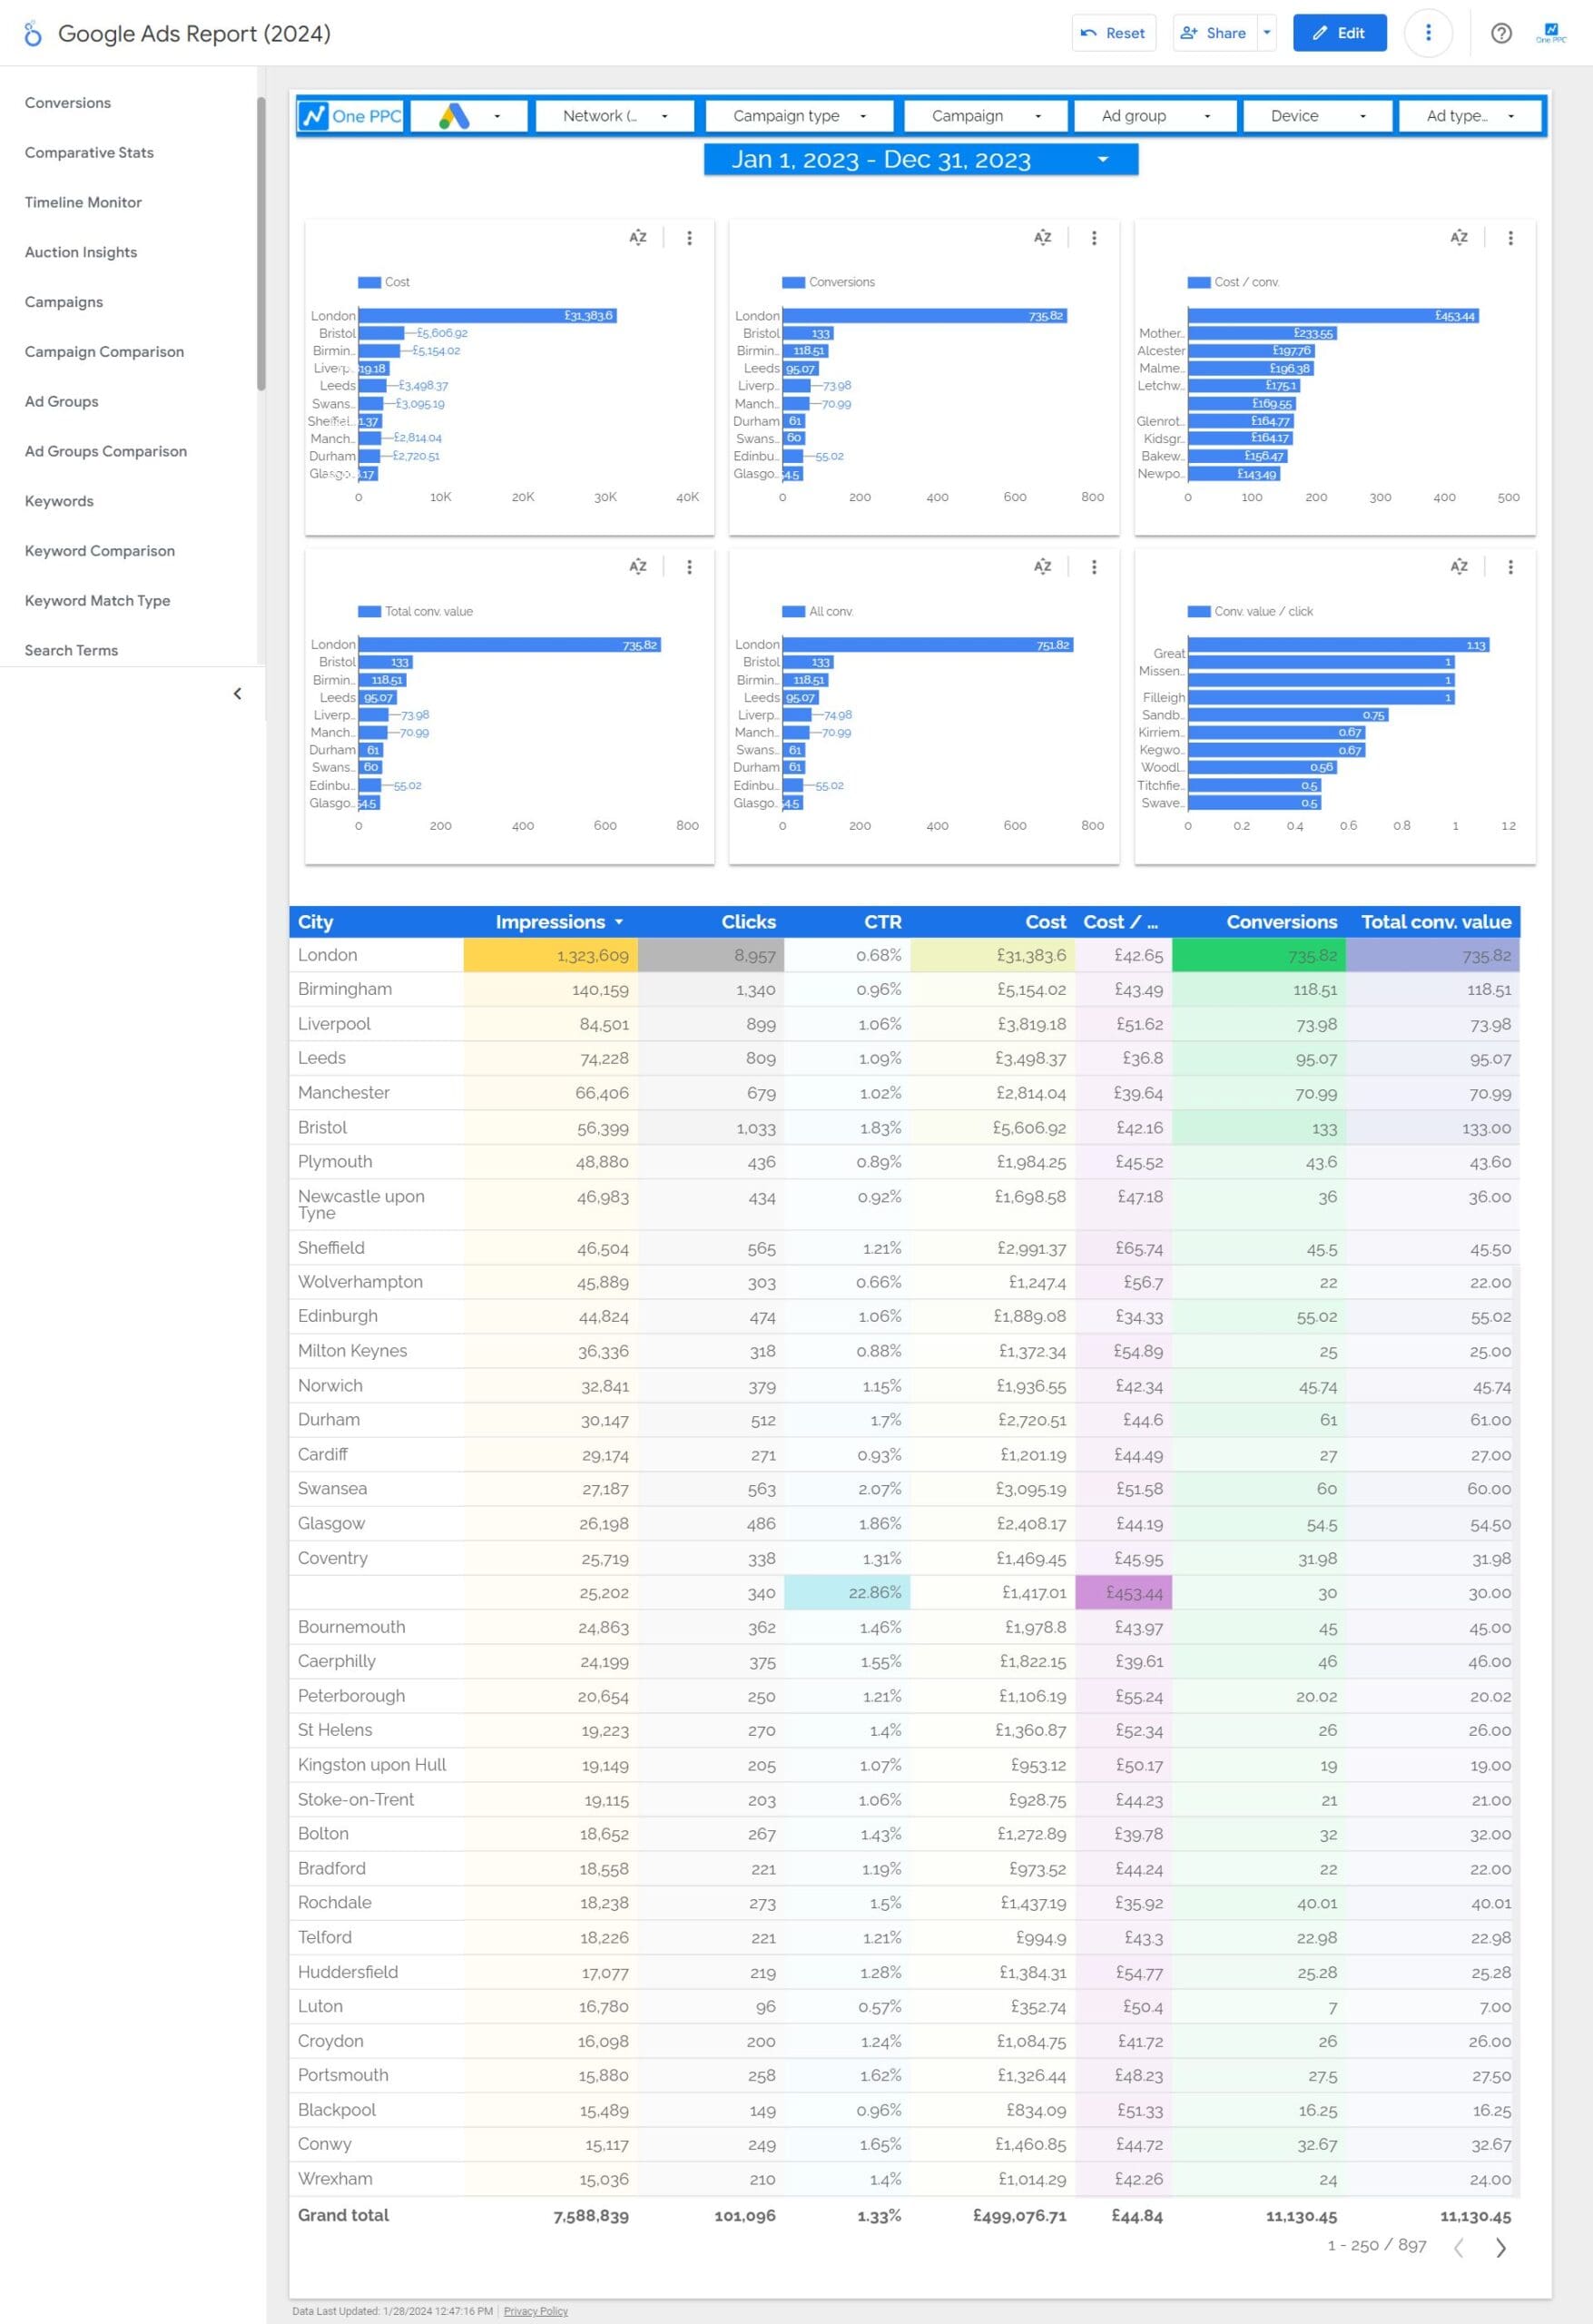Sort the All conv. chart with AZ icon
1593x2324 pixels.
(x=1042, y=567)
